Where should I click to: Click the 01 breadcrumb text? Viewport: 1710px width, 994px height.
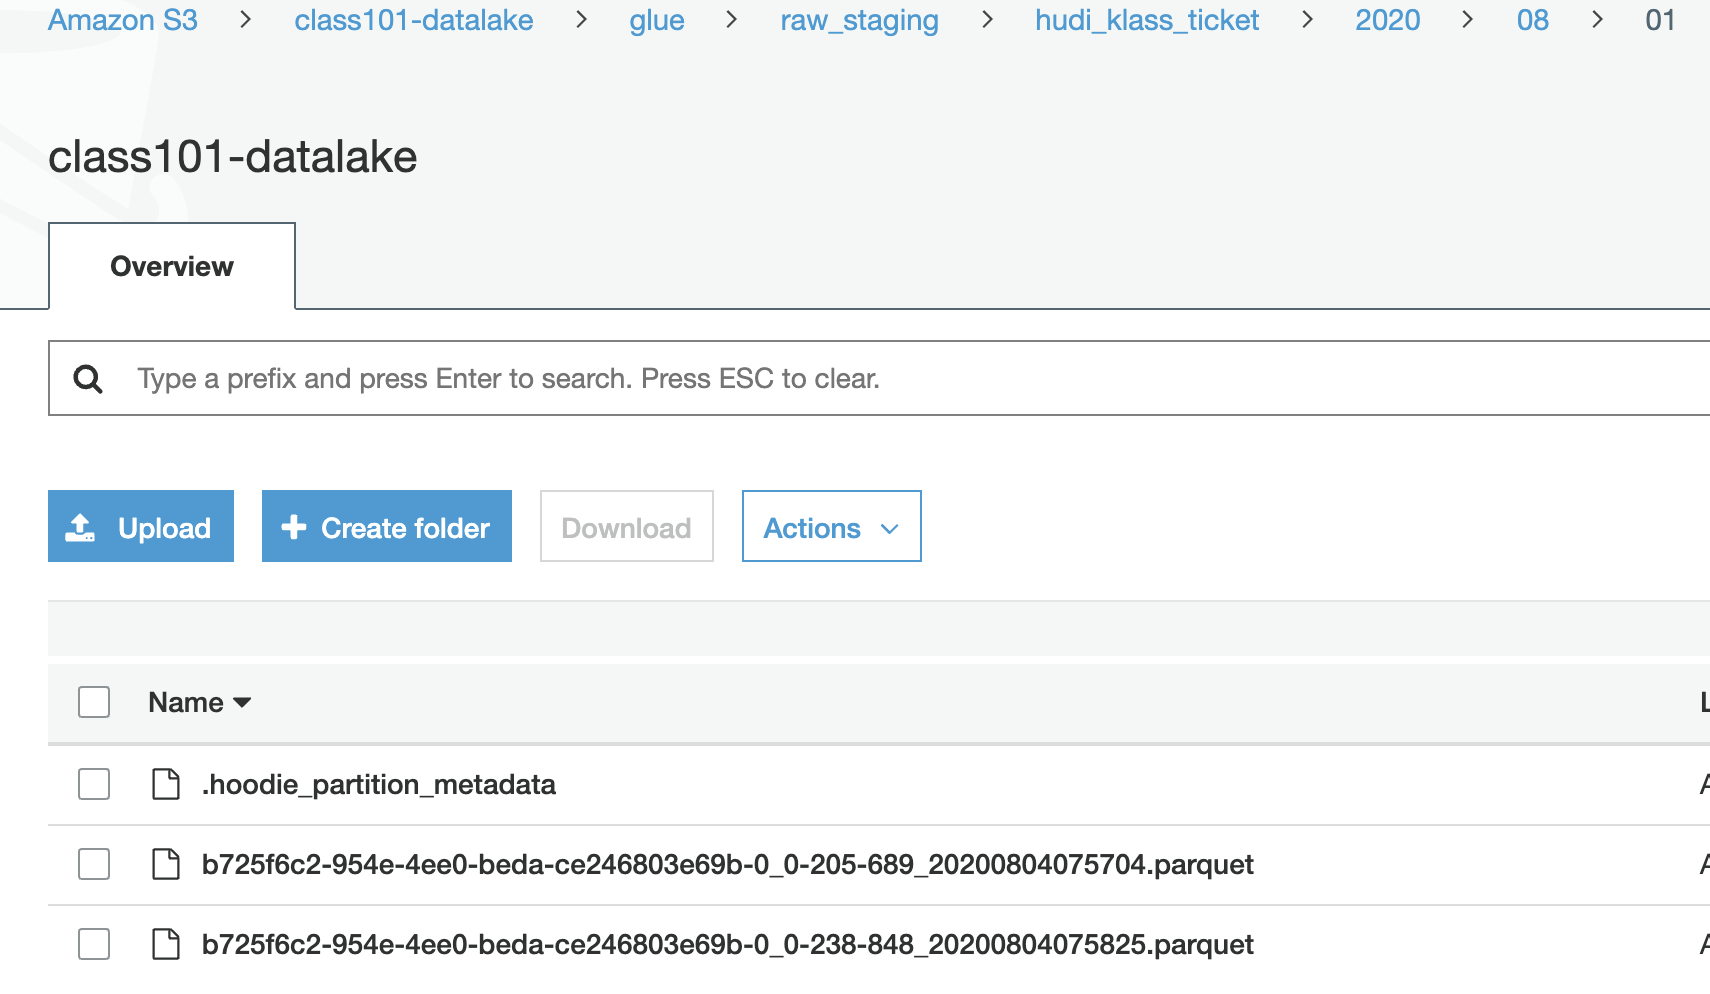coord(1660,20)
